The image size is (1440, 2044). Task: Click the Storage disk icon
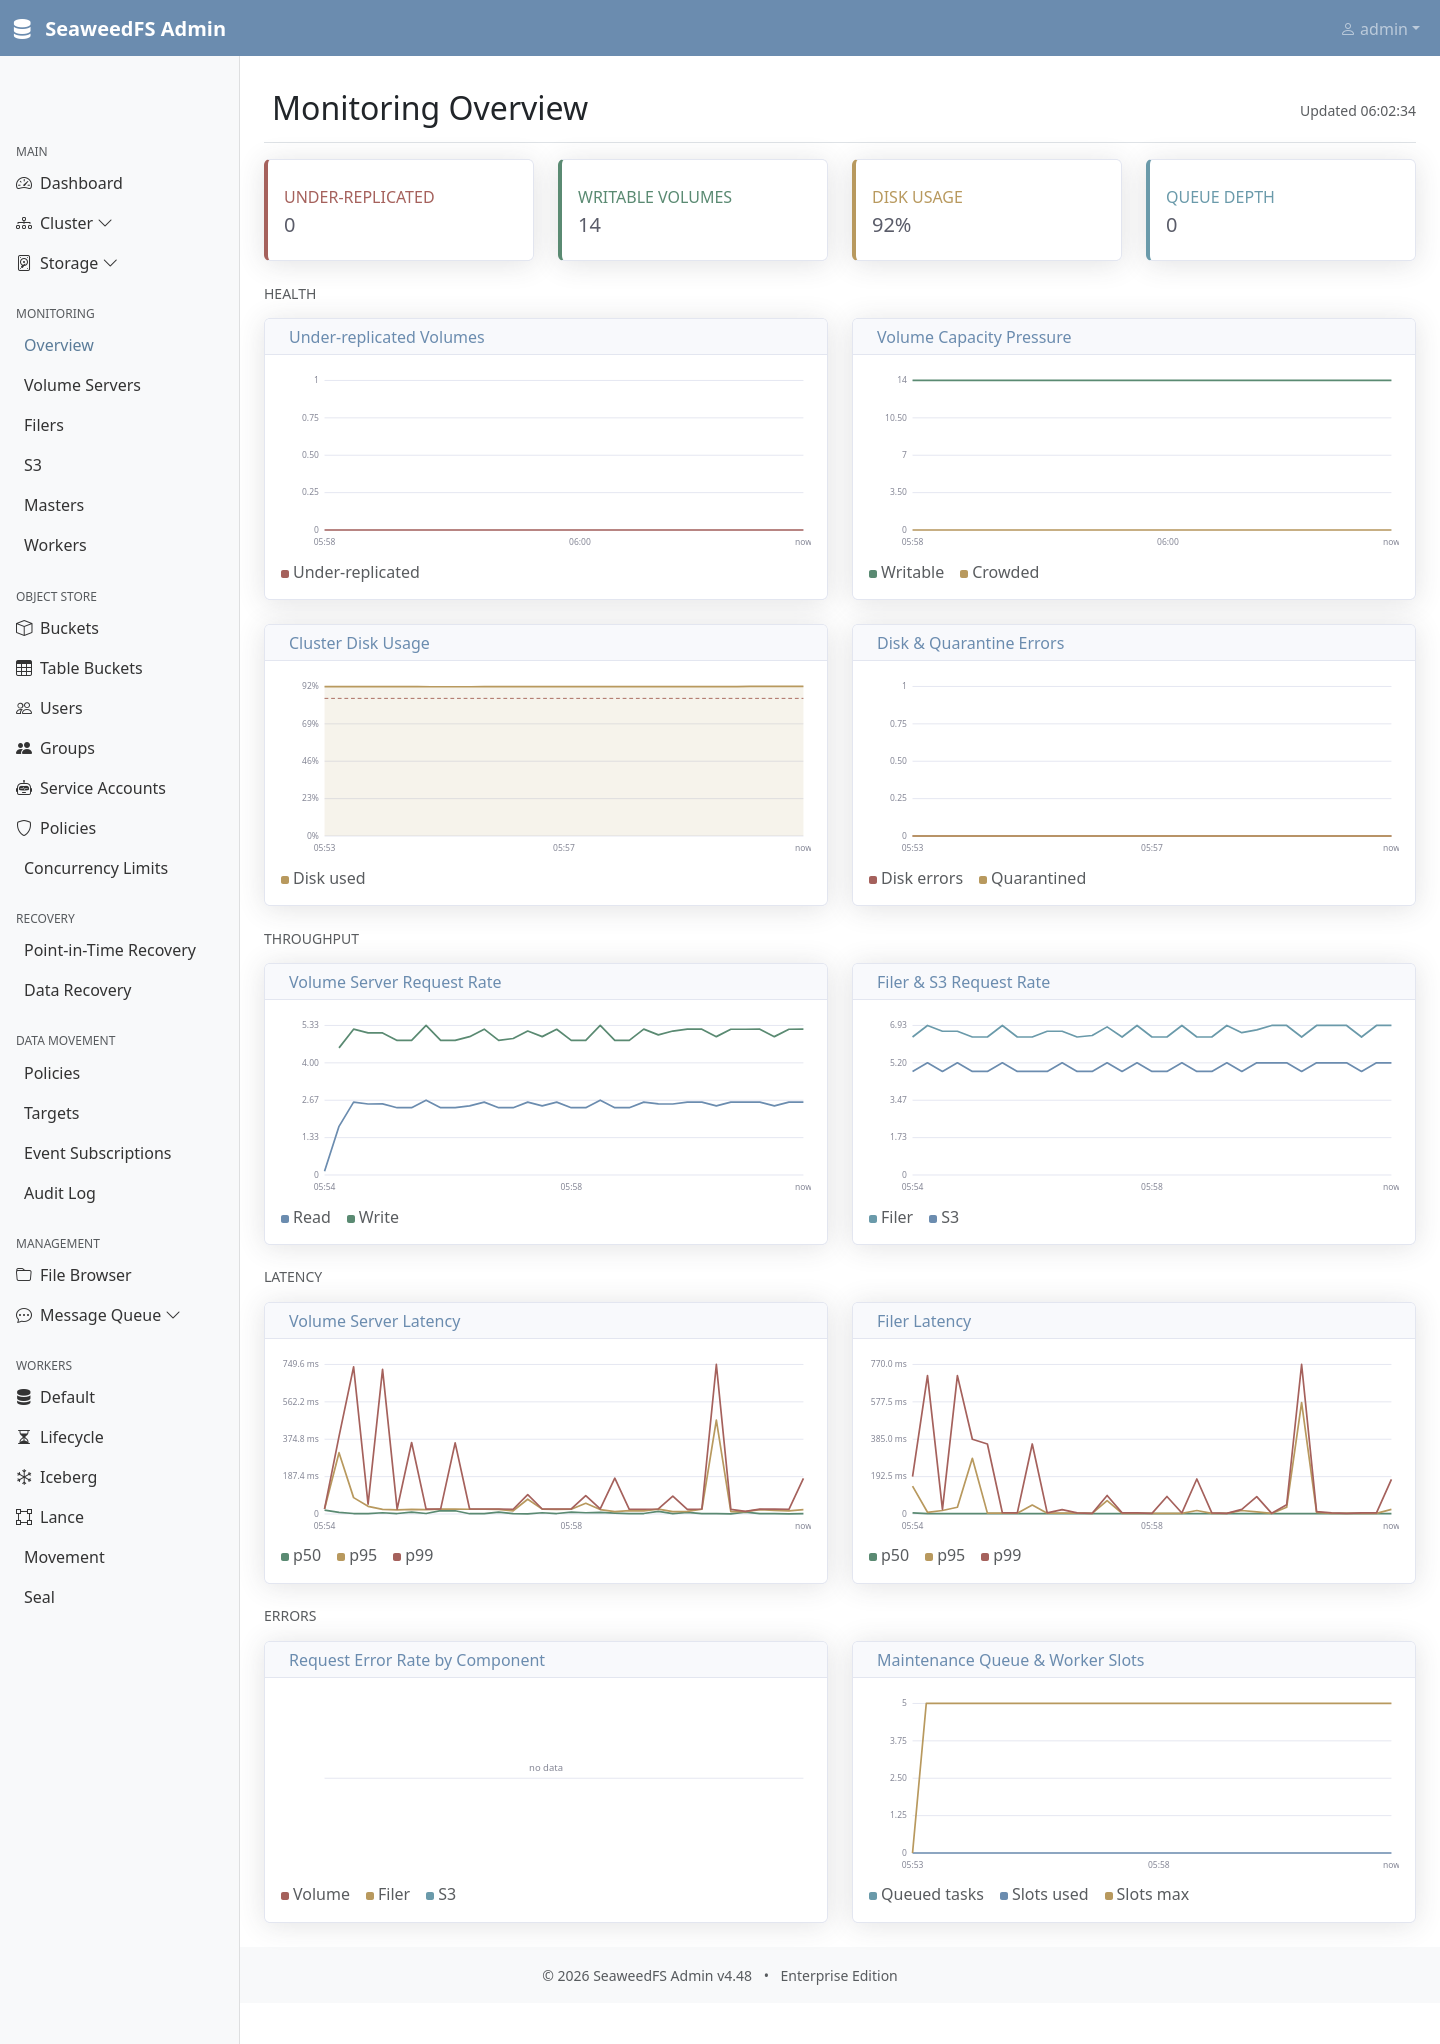click(x=24, y=263)
